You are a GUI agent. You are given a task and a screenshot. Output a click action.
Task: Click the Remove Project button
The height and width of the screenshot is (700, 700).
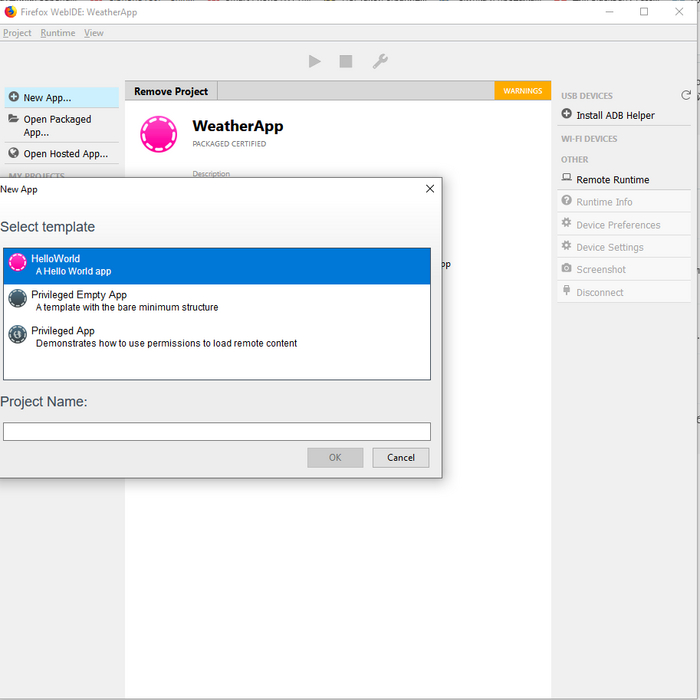click(171, 91)
